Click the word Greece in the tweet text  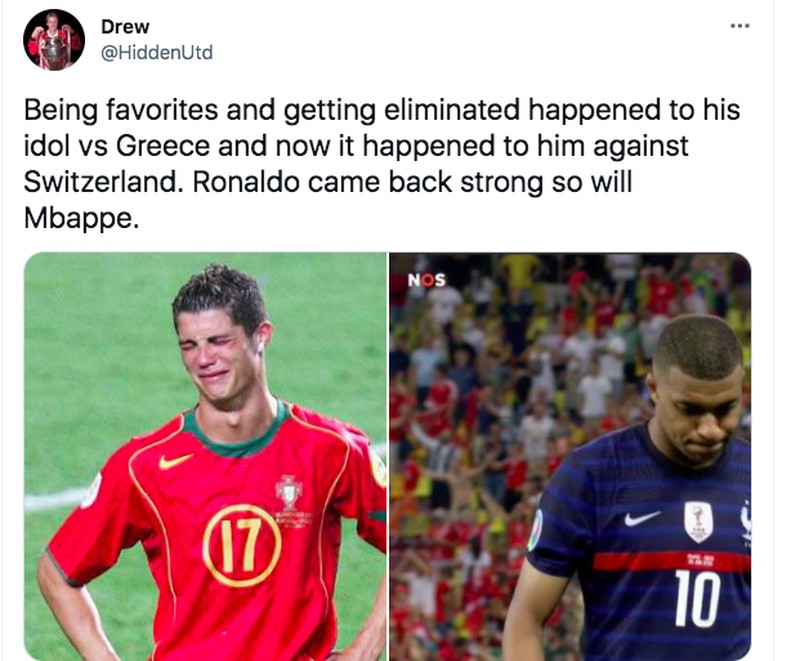(163, 146)
